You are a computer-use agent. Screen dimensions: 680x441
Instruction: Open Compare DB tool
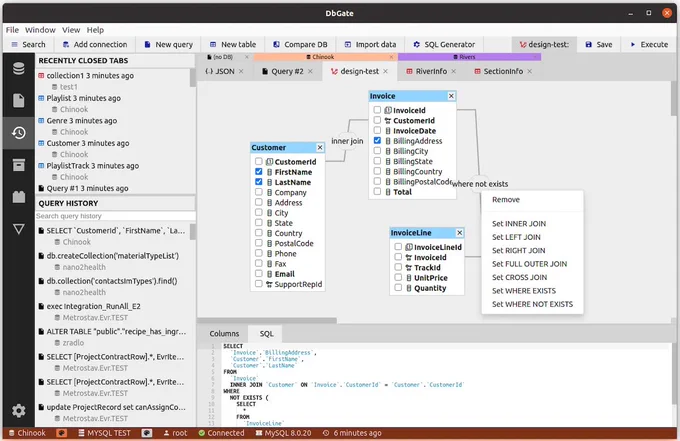tap(300, 44)
